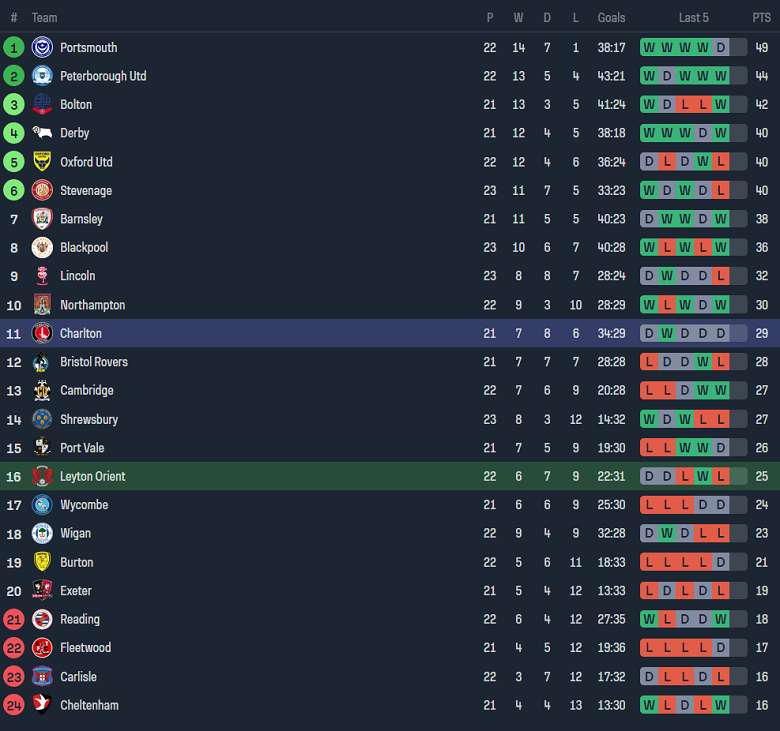Image resolution: width=780 pixels, height=731 pixels.
Task: Click the Peterborough Utd club crest
Action: click(x=42, y=76)
